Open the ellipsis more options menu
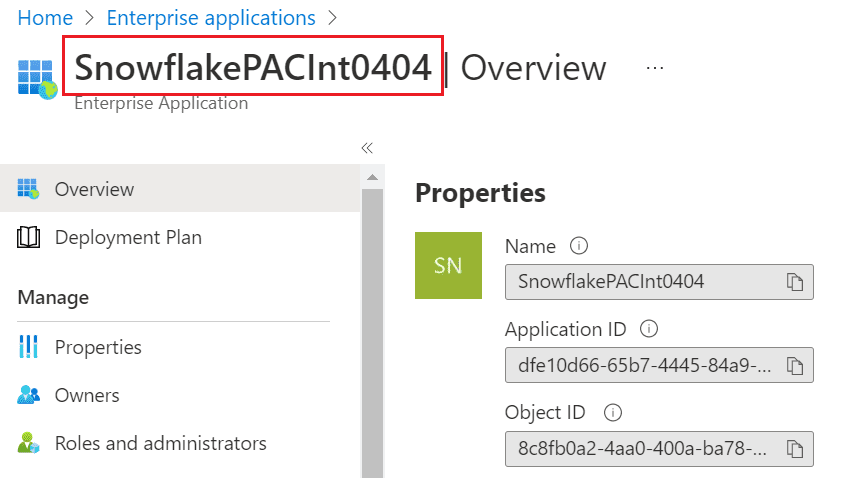Screen dimensions: 865x478 click(655, 68)
